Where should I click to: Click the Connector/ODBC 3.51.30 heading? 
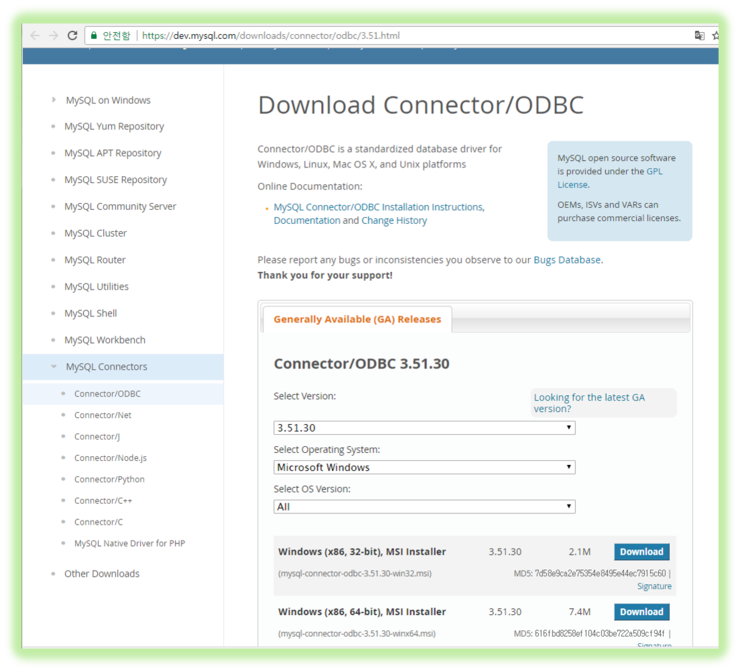point(362,363)
